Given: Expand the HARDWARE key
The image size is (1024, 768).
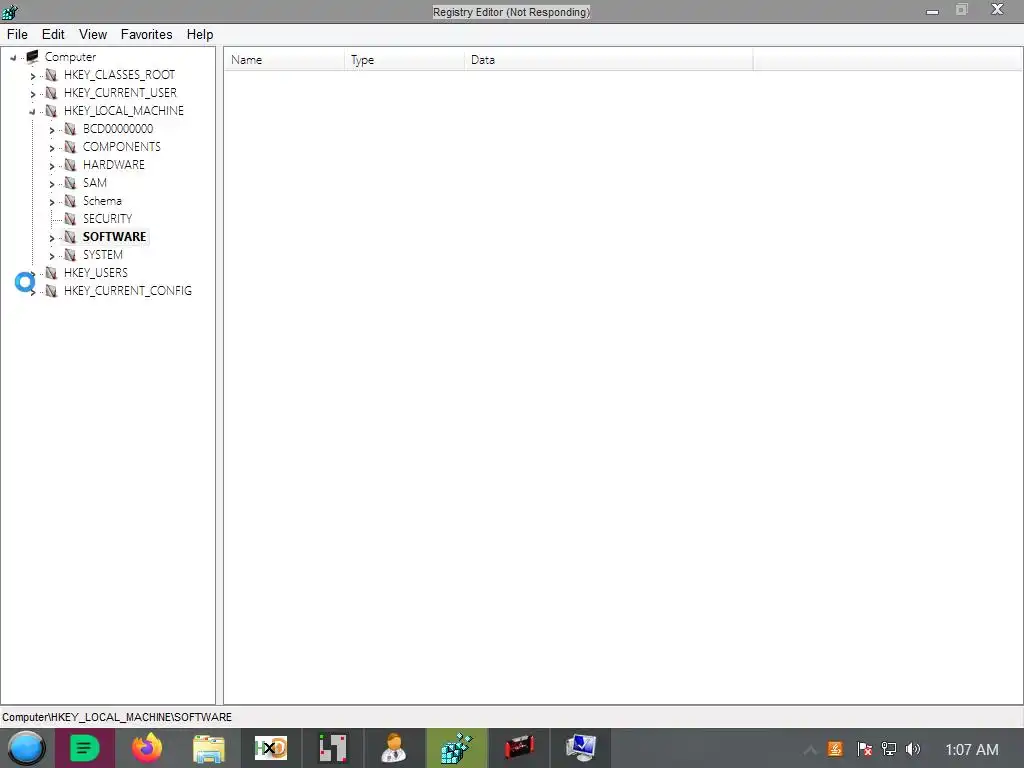Looking at the screenshot, I should click(52, 166).
